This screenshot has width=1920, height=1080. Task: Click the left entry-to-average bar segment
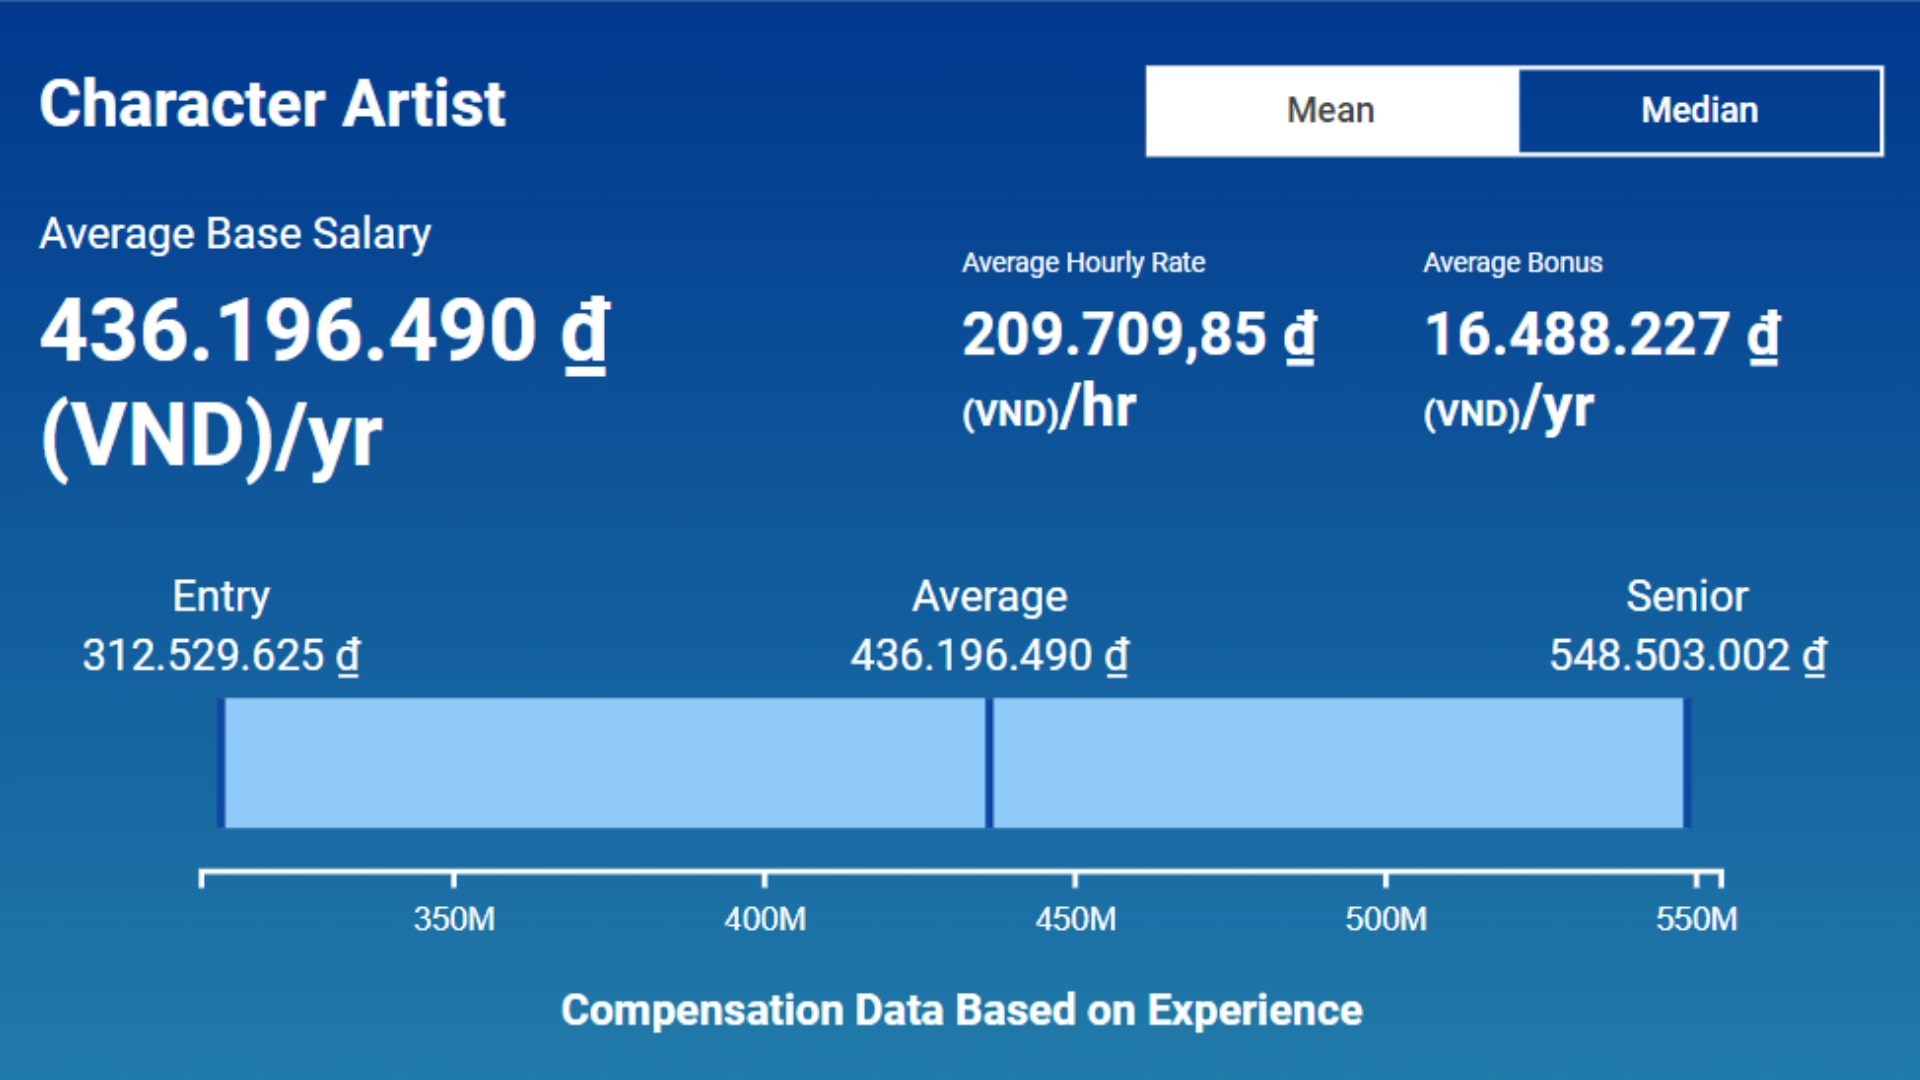tap(604, 763)
